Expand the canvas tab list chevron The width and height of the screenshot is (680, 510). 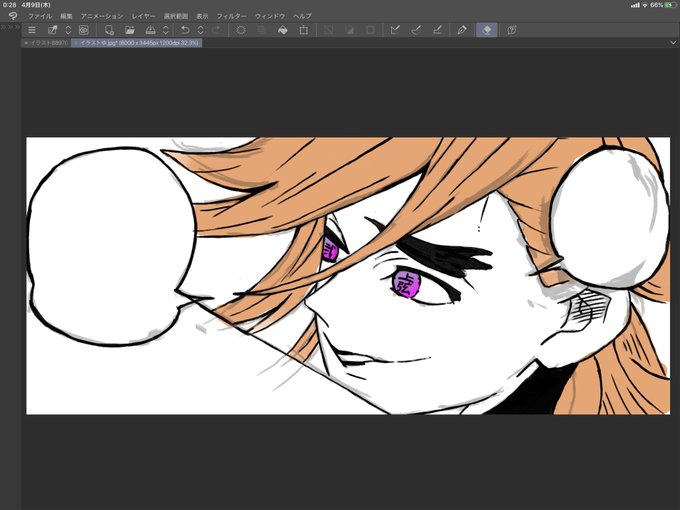coord(673,43)
